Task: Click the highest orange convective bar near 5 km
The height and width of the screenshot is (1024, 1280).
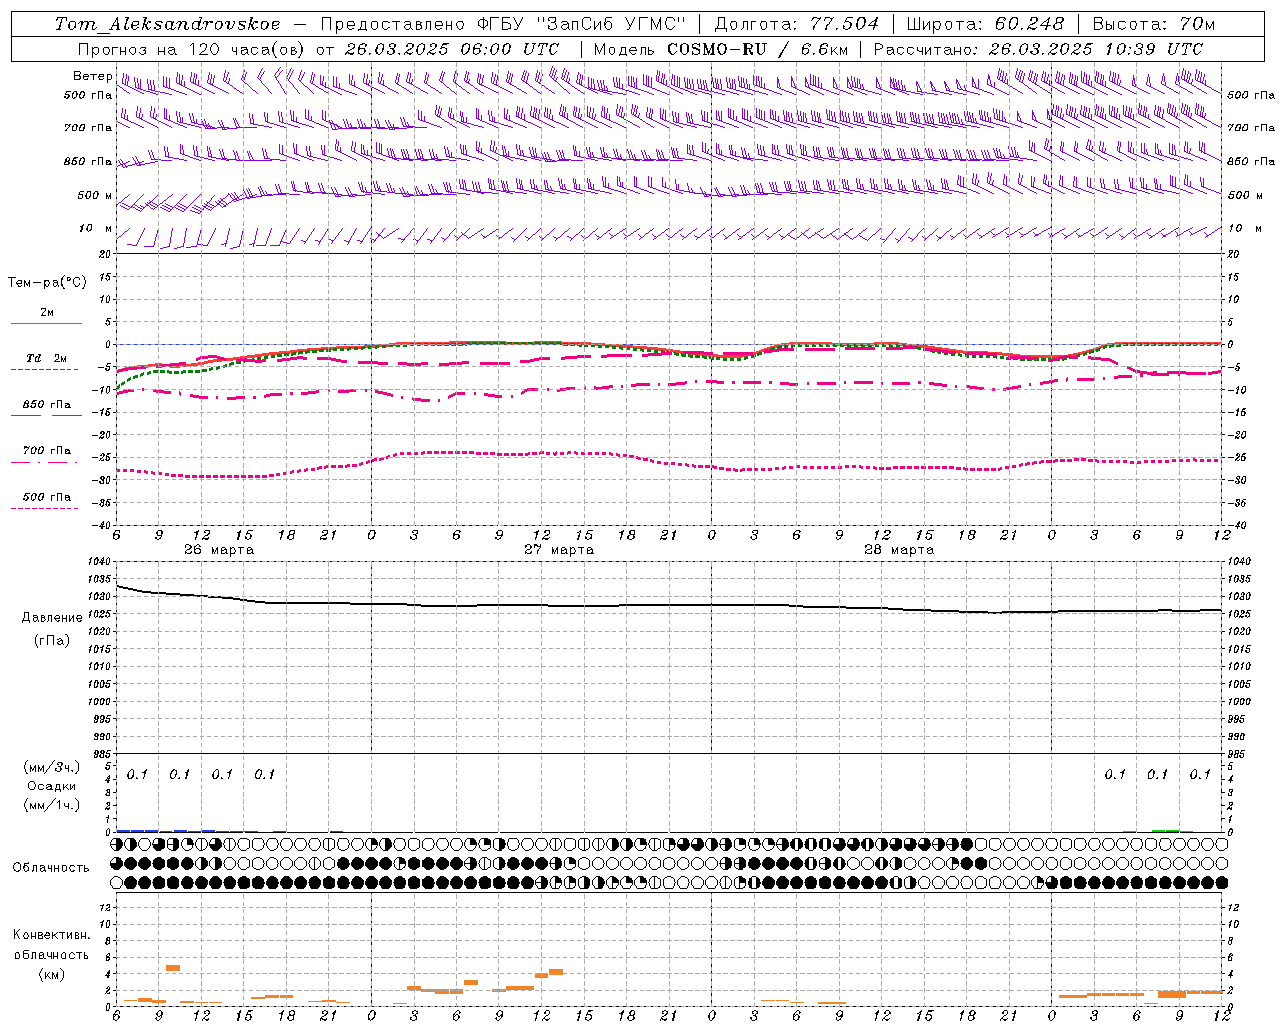Action: 173,968
